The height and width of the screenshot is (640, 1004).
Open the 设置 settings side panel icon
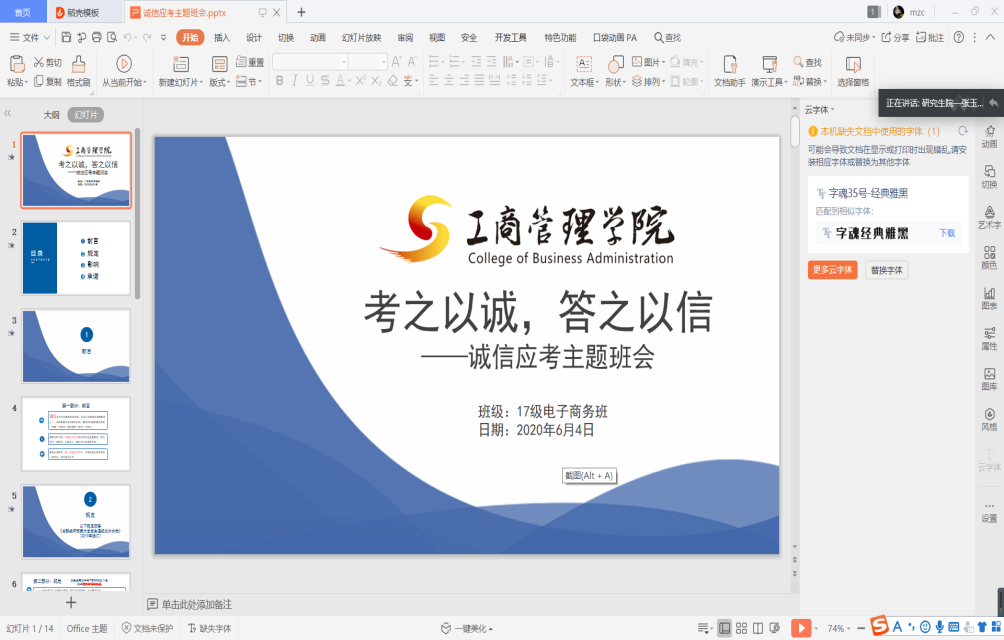tap(989, 512)
